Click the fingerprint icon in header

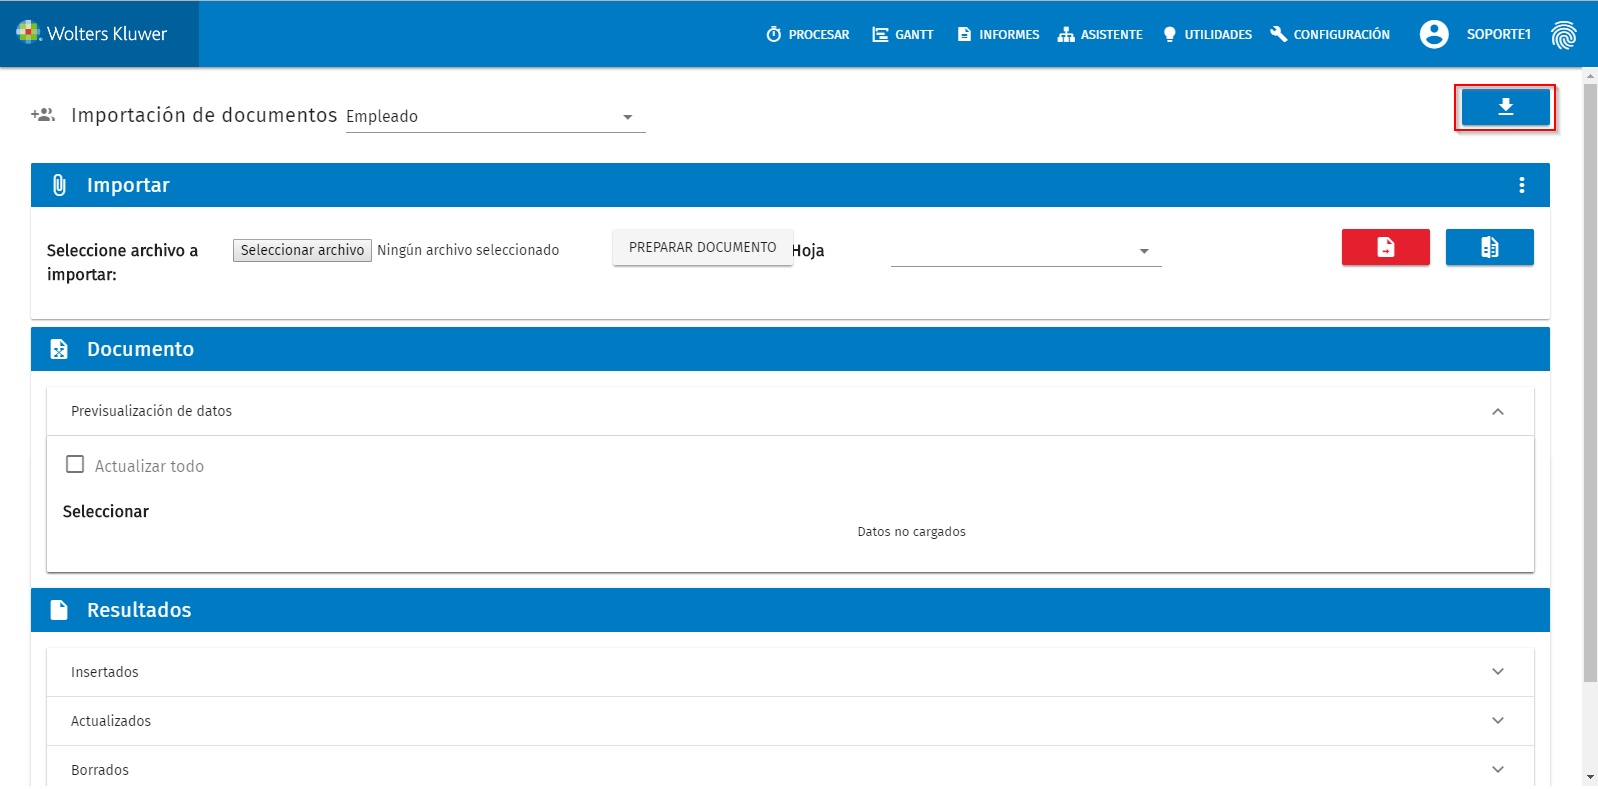[x=1564, y=35]
